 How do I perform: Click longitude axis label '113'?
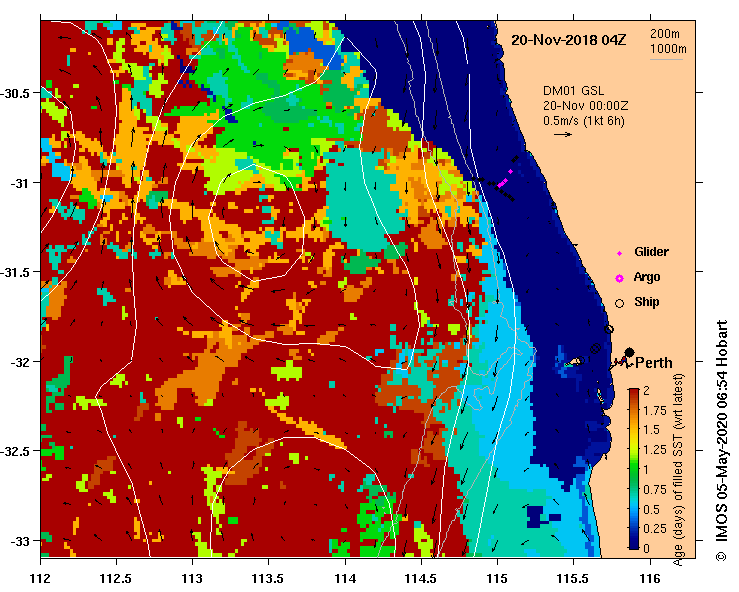[192, 578]
